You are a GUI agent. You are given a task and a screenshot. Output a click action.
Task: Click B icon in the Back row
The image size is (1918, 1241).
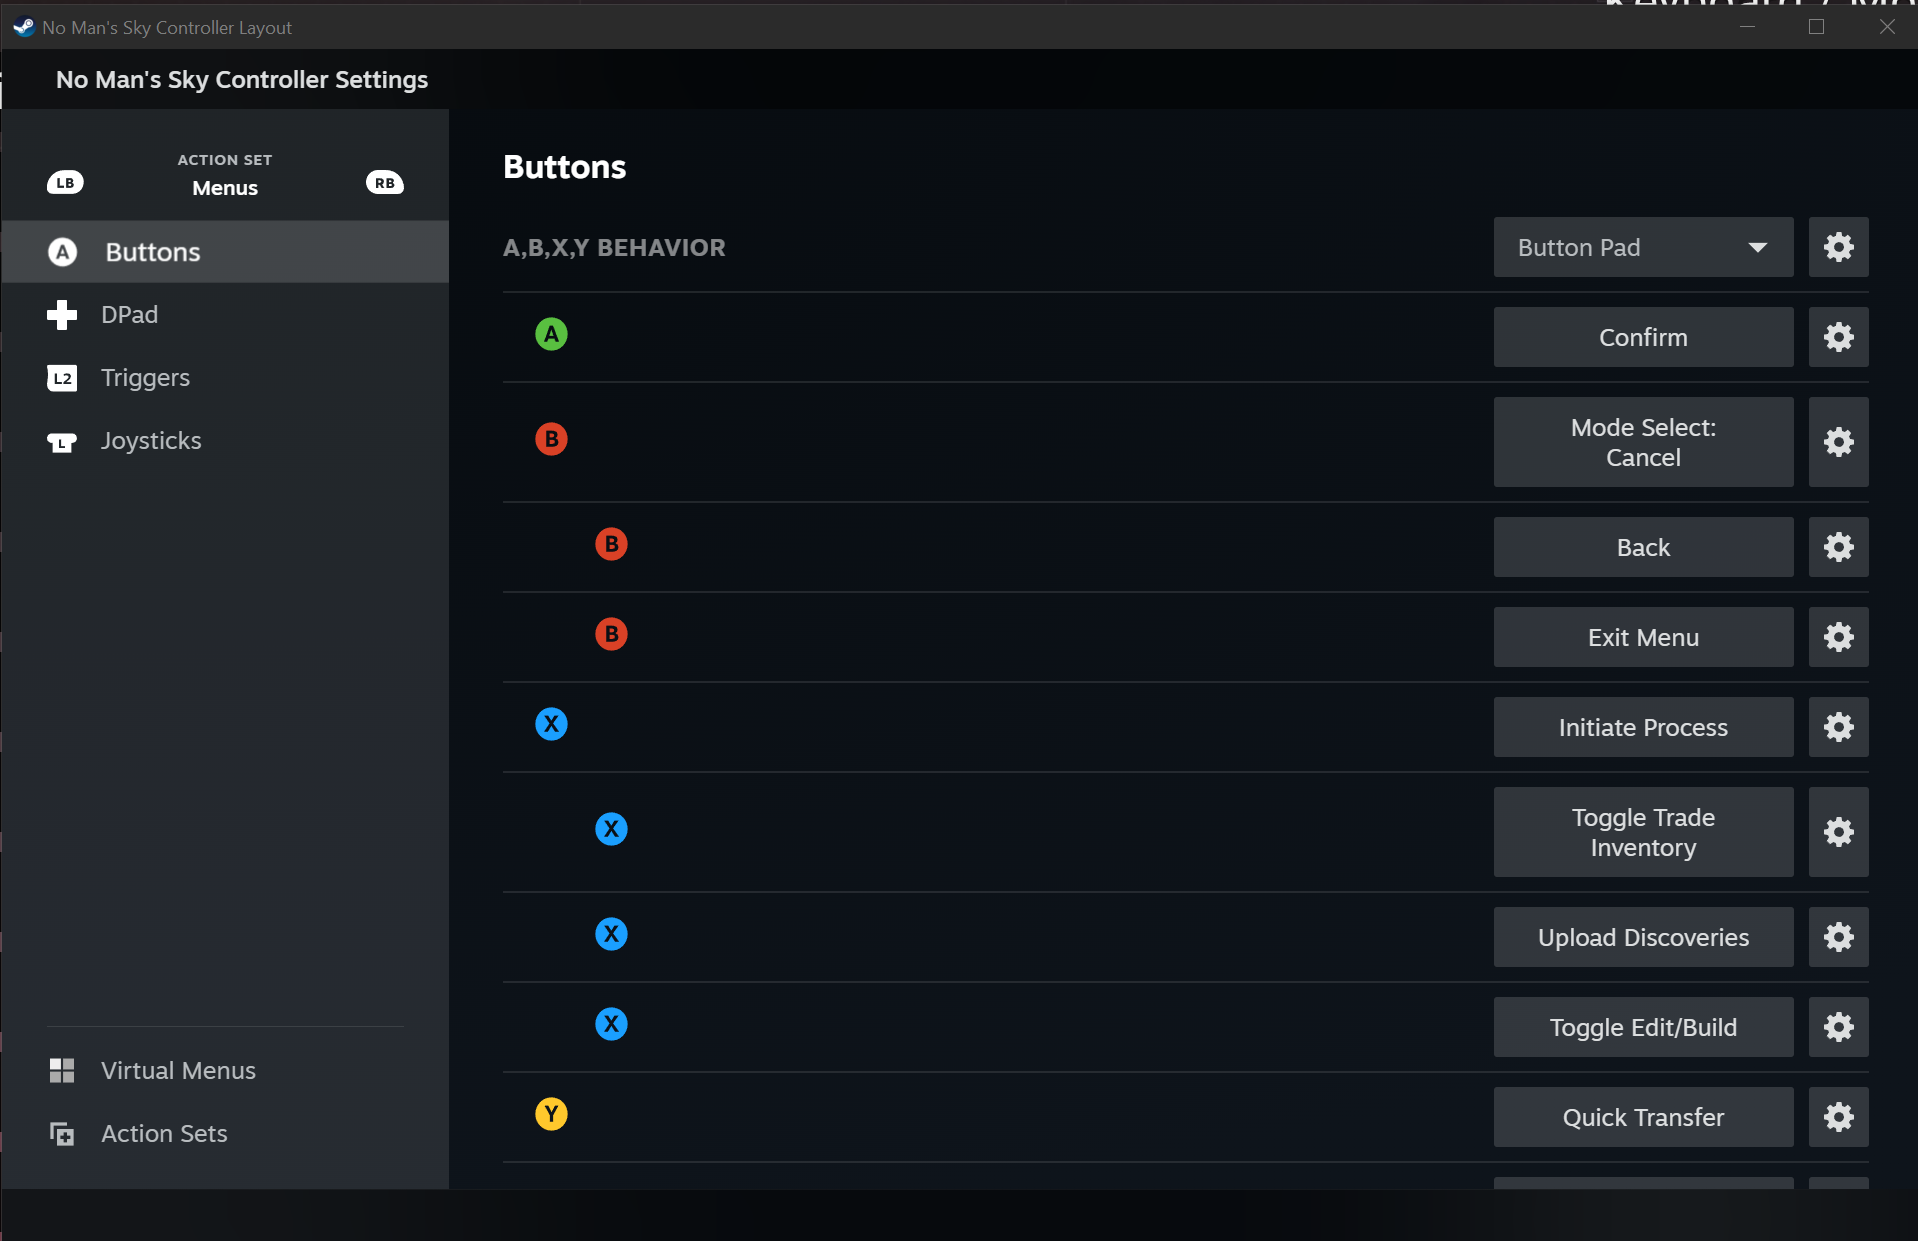click(x=611, y=544)
